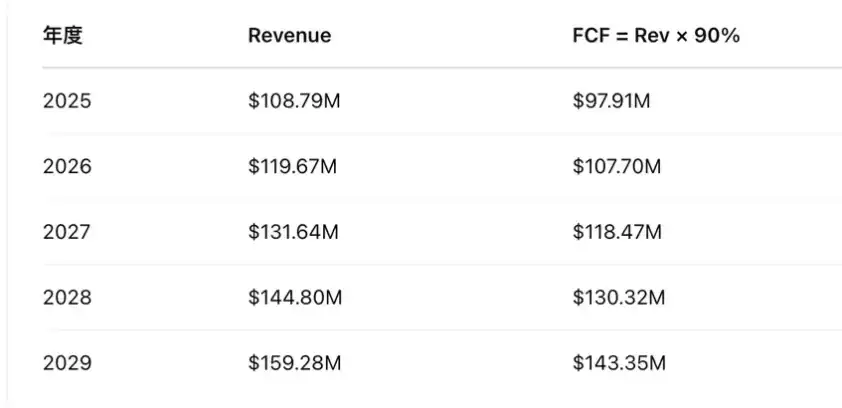Viewport: 842px width, 408px height.
Task: Select the 2025 year cell
Action: click(x=67, y=101)
